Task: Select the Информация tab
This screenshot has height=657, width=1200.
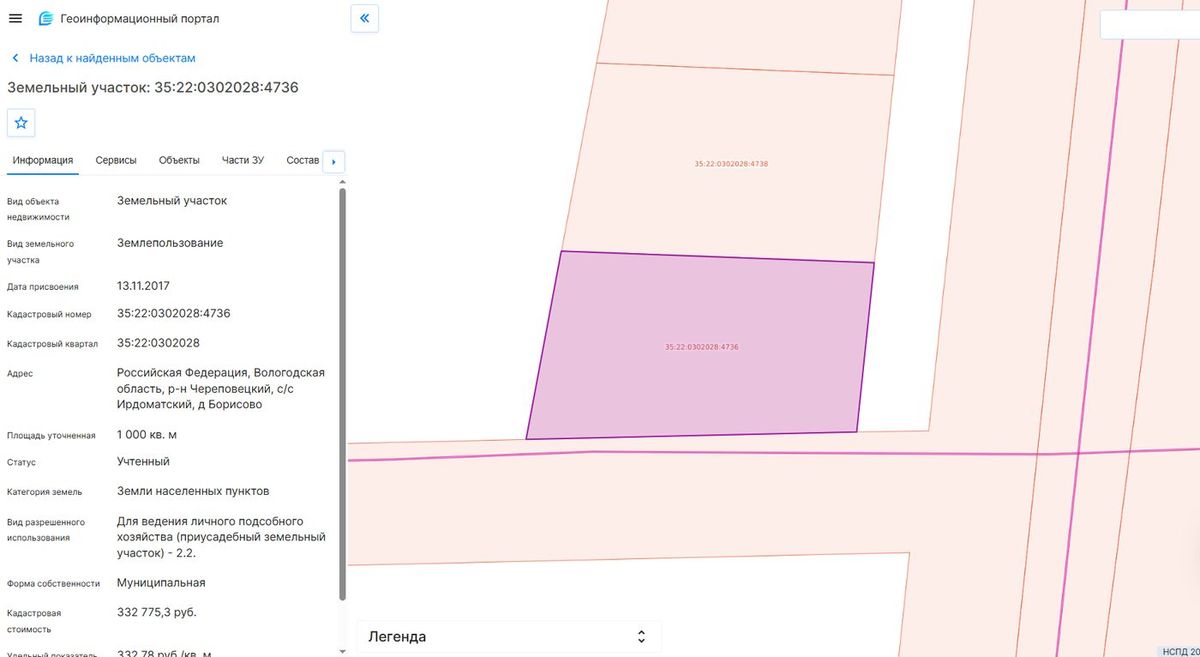Action: (43, 160)
